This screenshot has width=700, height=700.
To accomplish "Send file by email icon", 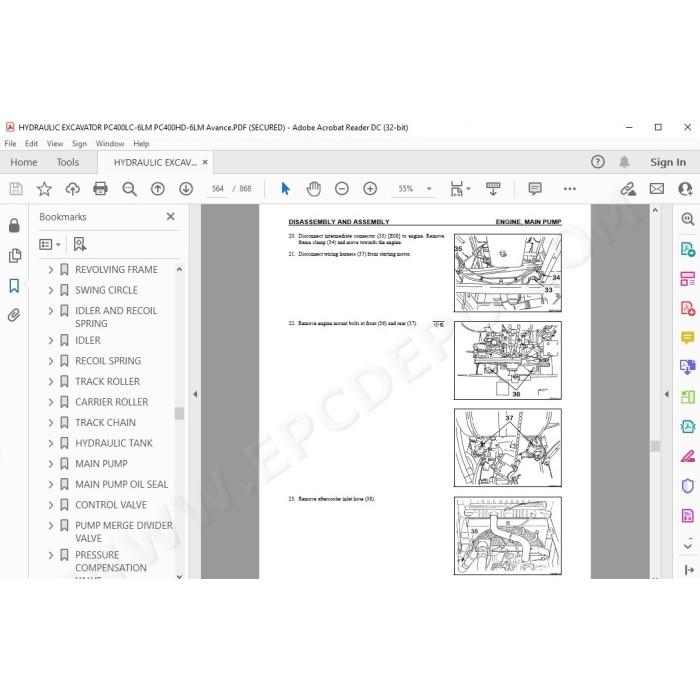I will coord(657,189).
